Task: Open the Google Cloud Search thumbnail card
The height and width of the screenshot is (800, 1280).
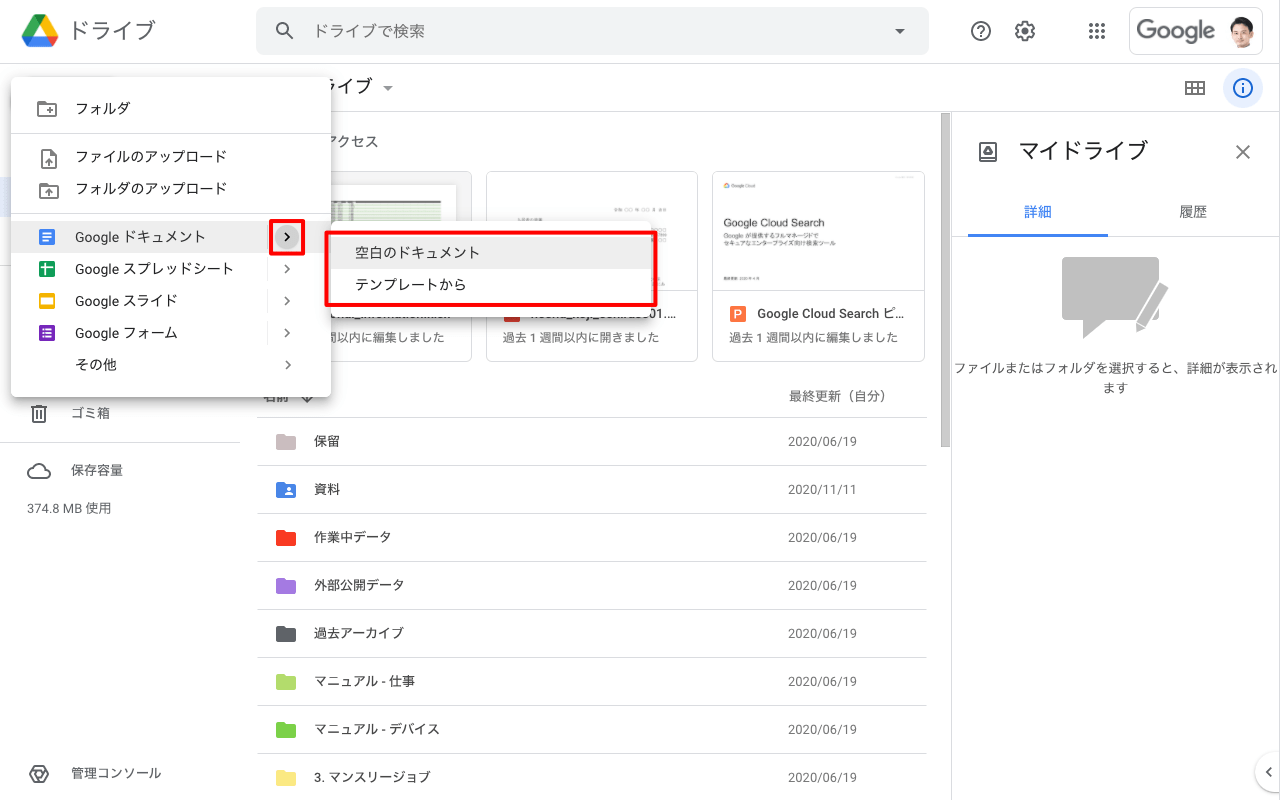Action: pyautogui.click(x=818, y=266)
